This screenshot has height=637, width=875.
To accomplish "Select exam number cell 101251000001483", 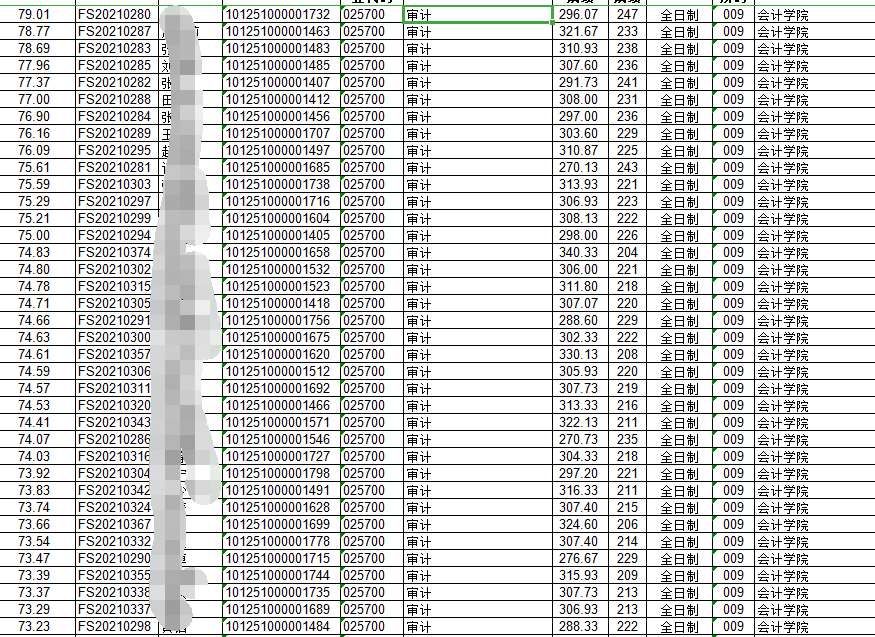I will click(278, 49).
